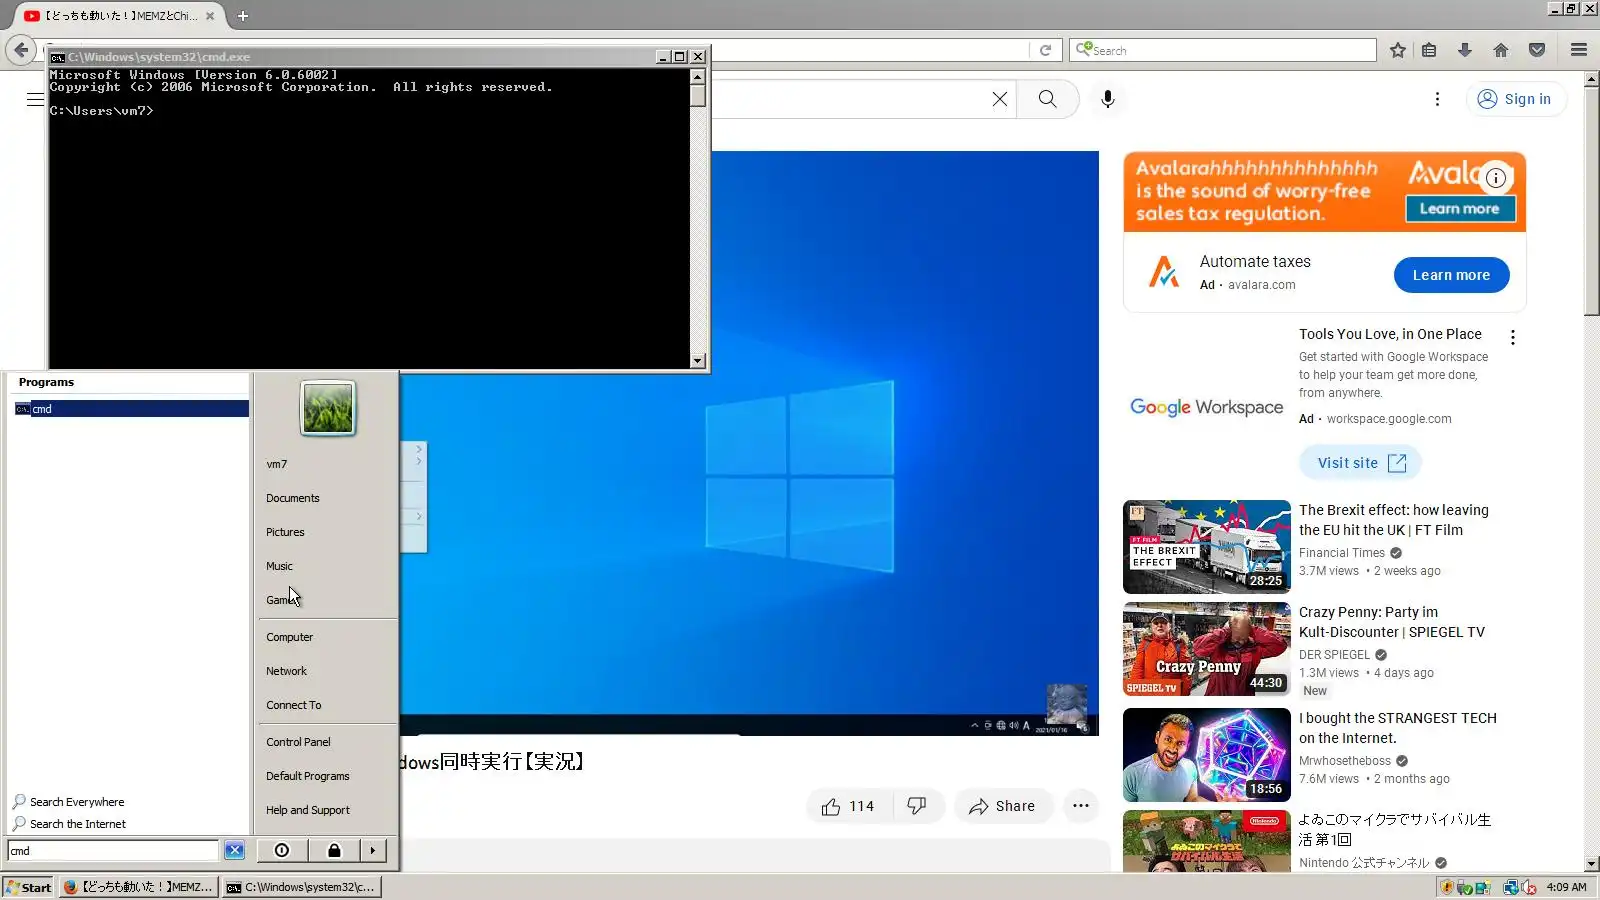This screenshot has width=1600, height=900.
Task: Click the security shield tray icon
Action: (x=1446, y=887)
